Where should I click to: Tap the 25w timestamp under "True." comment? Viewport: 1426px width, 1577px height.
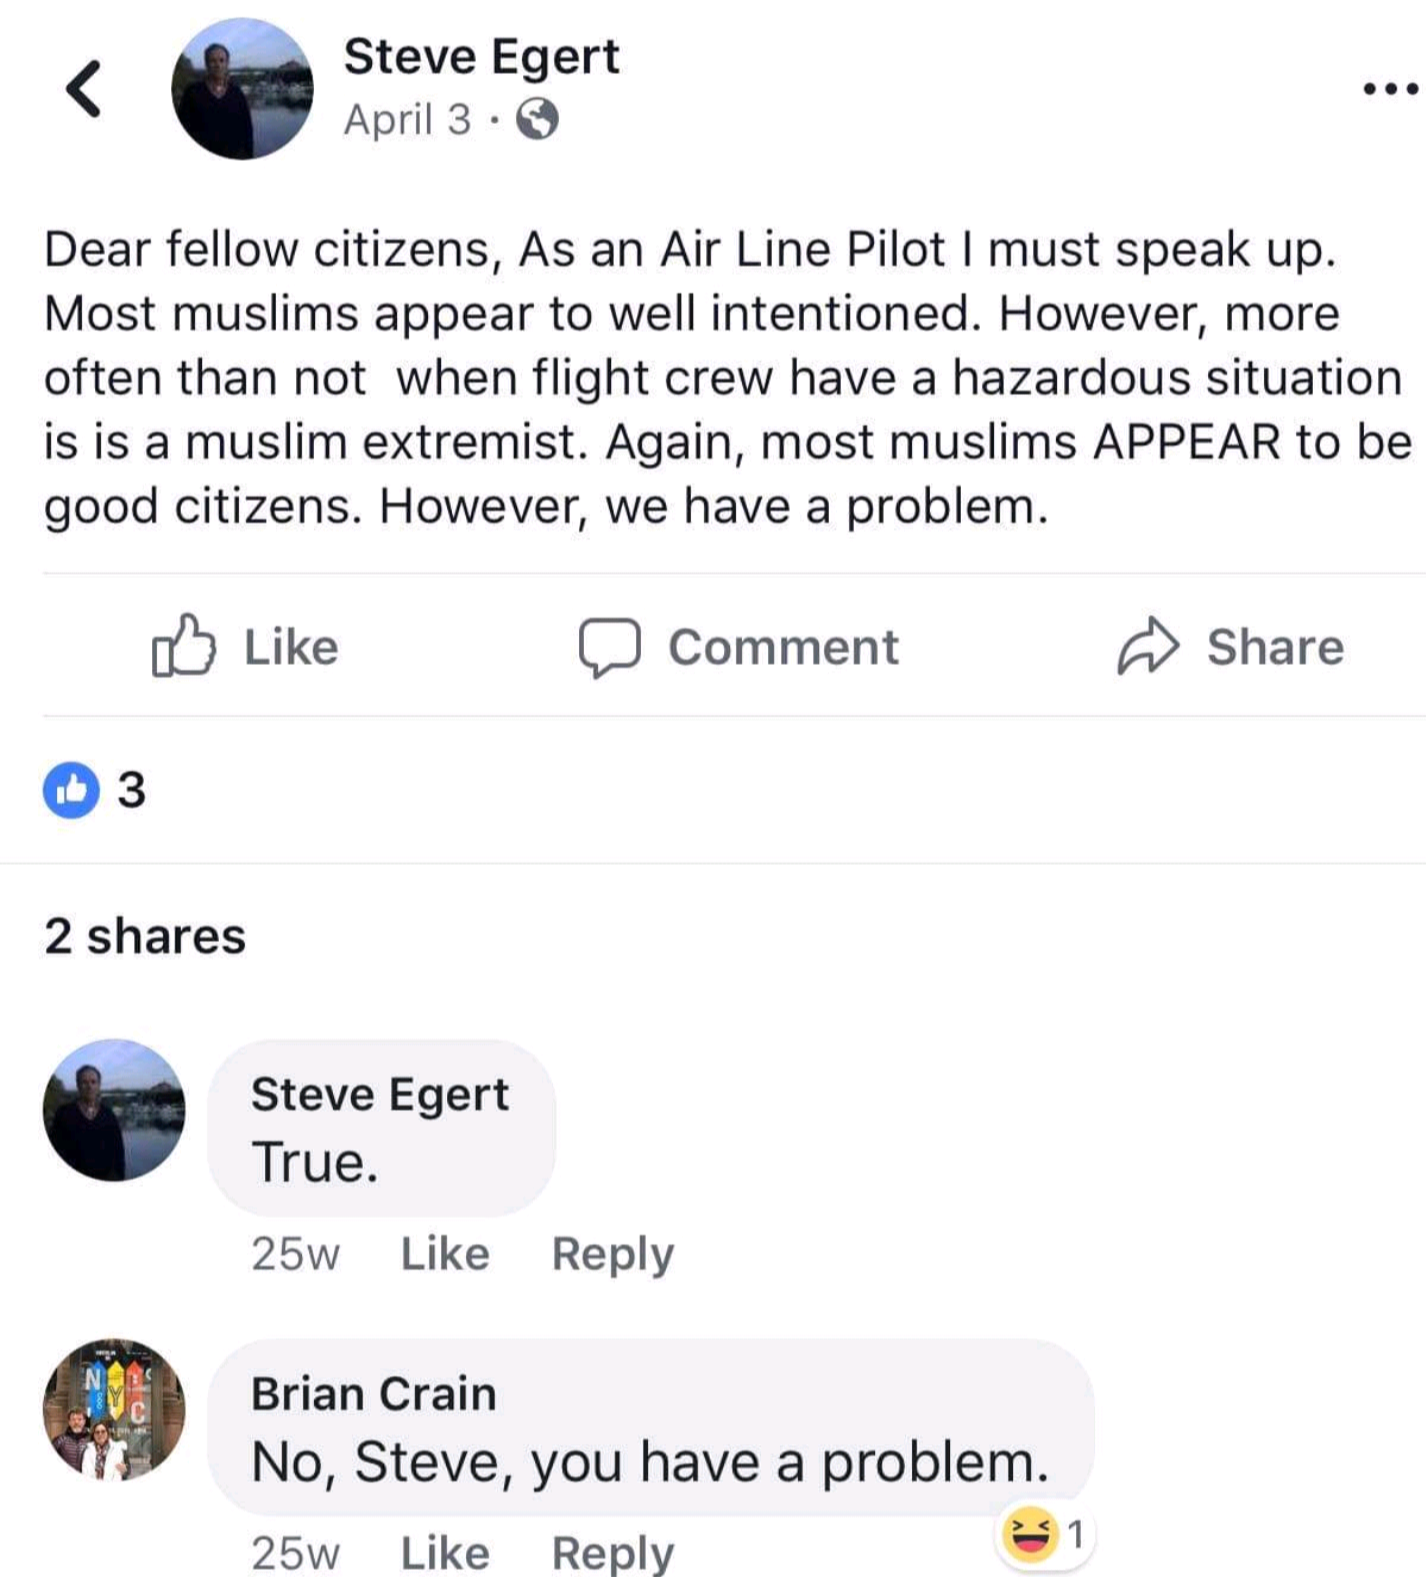(x=295, y=1254)
